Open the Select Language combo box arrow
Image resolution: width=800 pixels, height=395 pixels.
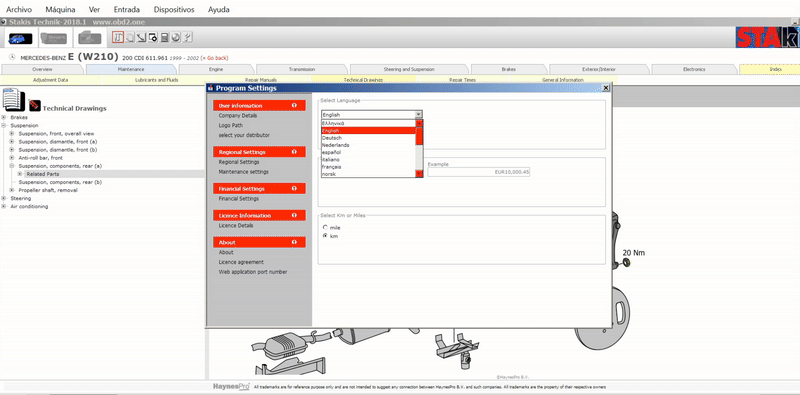pos(419,115)
